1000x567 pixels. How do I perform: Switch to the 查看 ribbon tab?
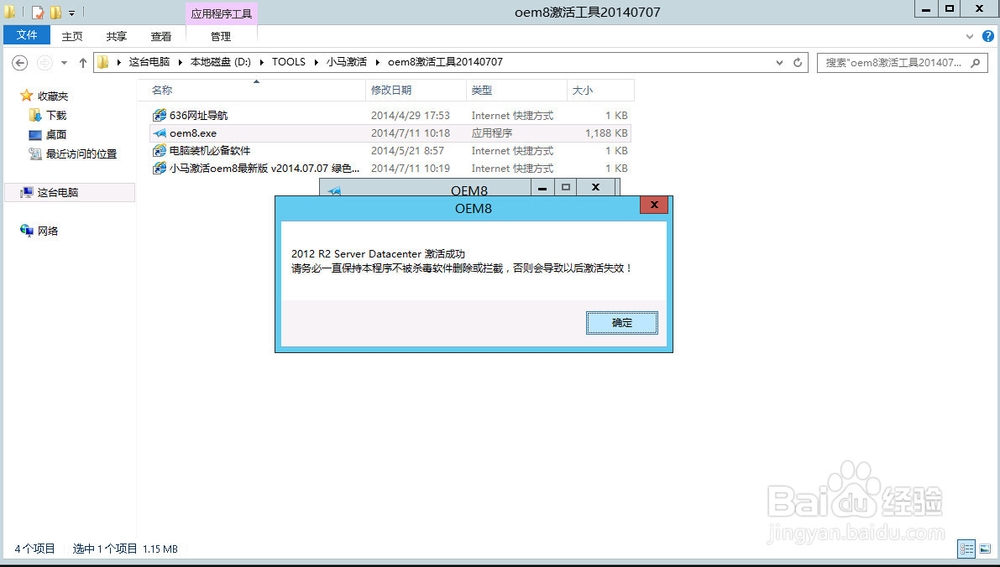(161, 36)
